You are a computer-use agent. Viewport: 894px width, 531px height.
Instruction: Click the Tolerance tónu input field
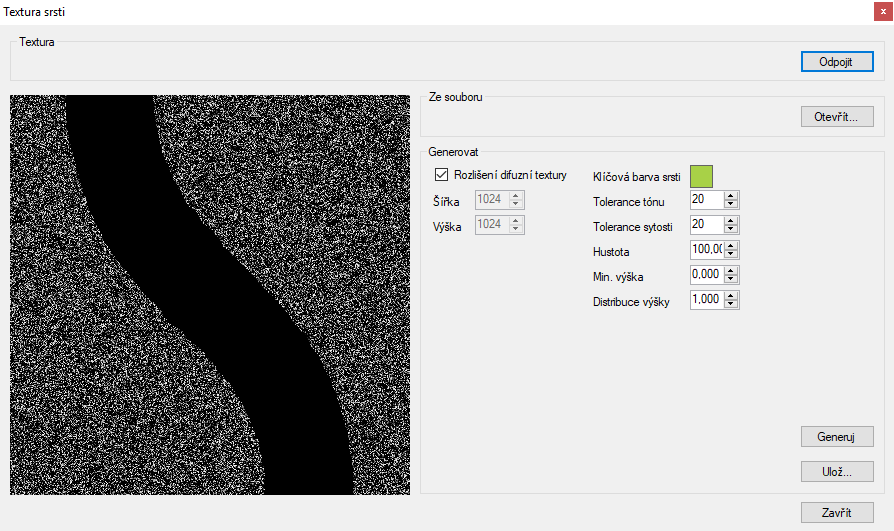click(706, 200)
